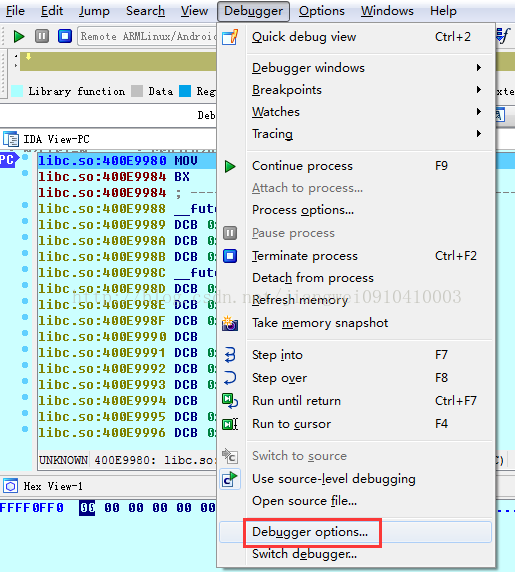Viewport: 515px width, 572px height.
Task: Select Step over menu entry
Action: (x=356, y=378)
